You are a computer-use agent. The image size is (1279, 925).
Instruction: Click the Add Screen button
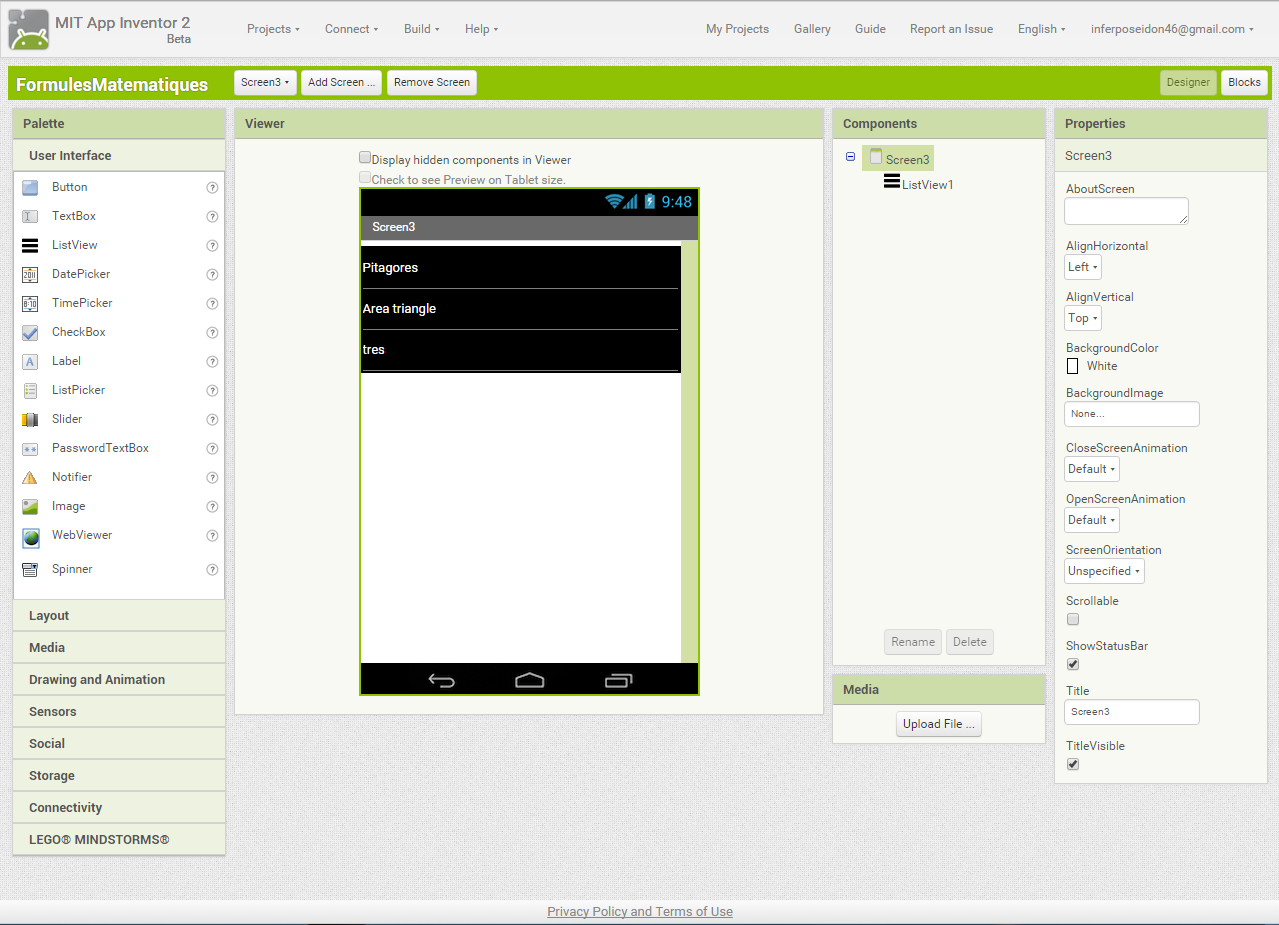pyautogui.click(x=341, y=83)
